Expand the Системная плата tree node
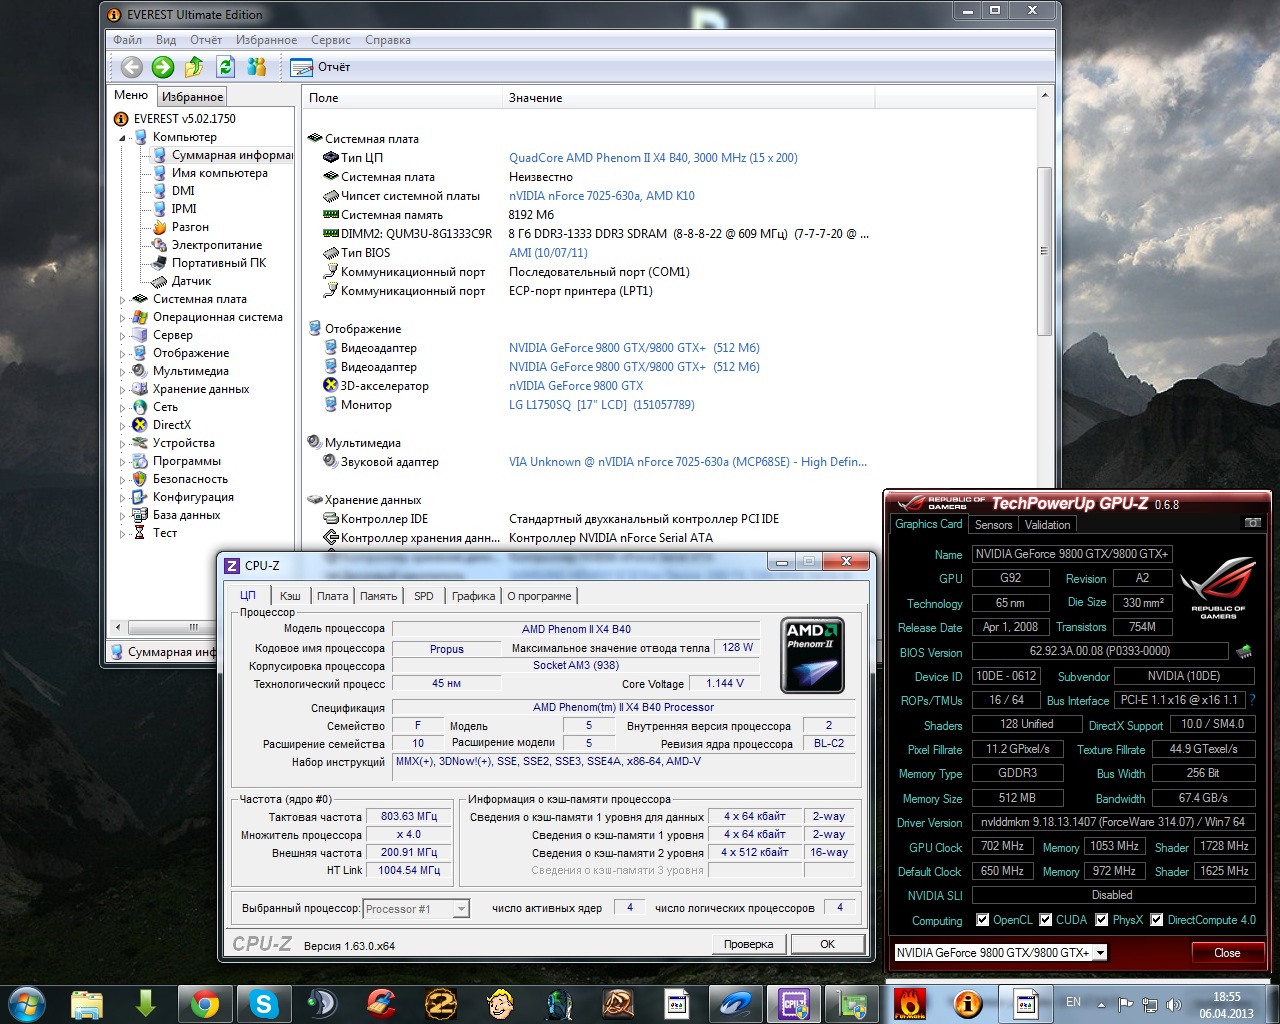1280x1024 pixels. (x=123, y=299)
